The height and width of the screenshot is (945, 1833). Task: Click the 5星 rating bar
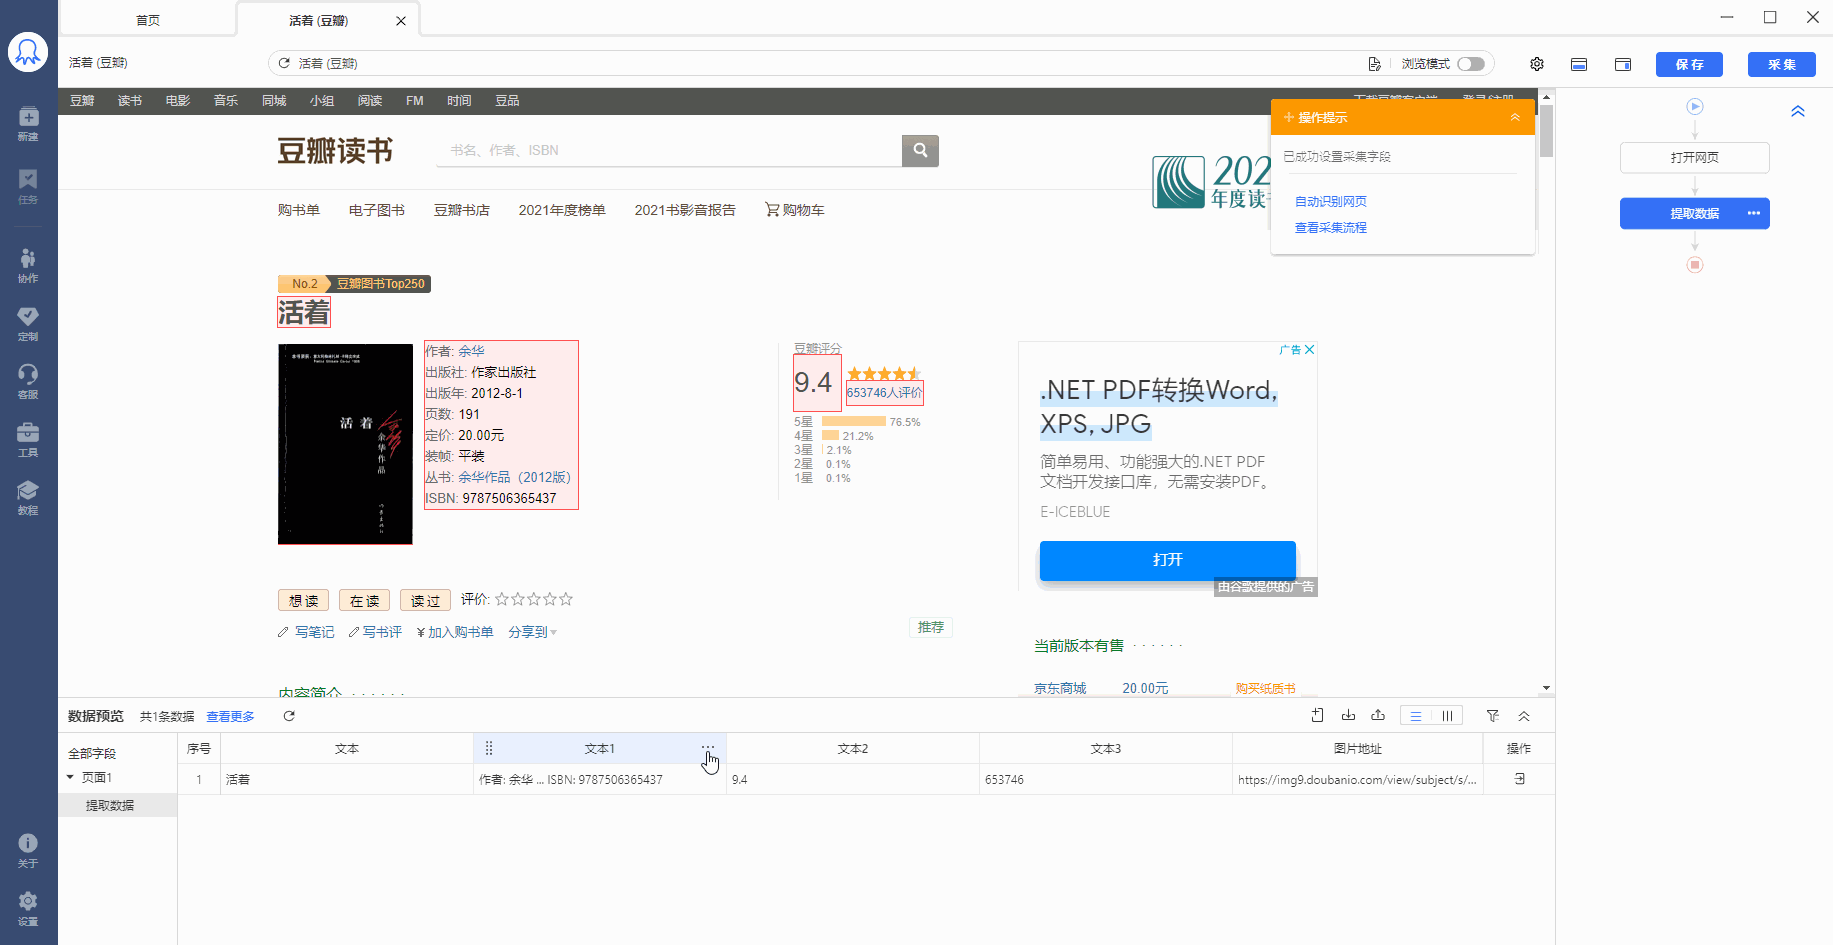[854, 422]
